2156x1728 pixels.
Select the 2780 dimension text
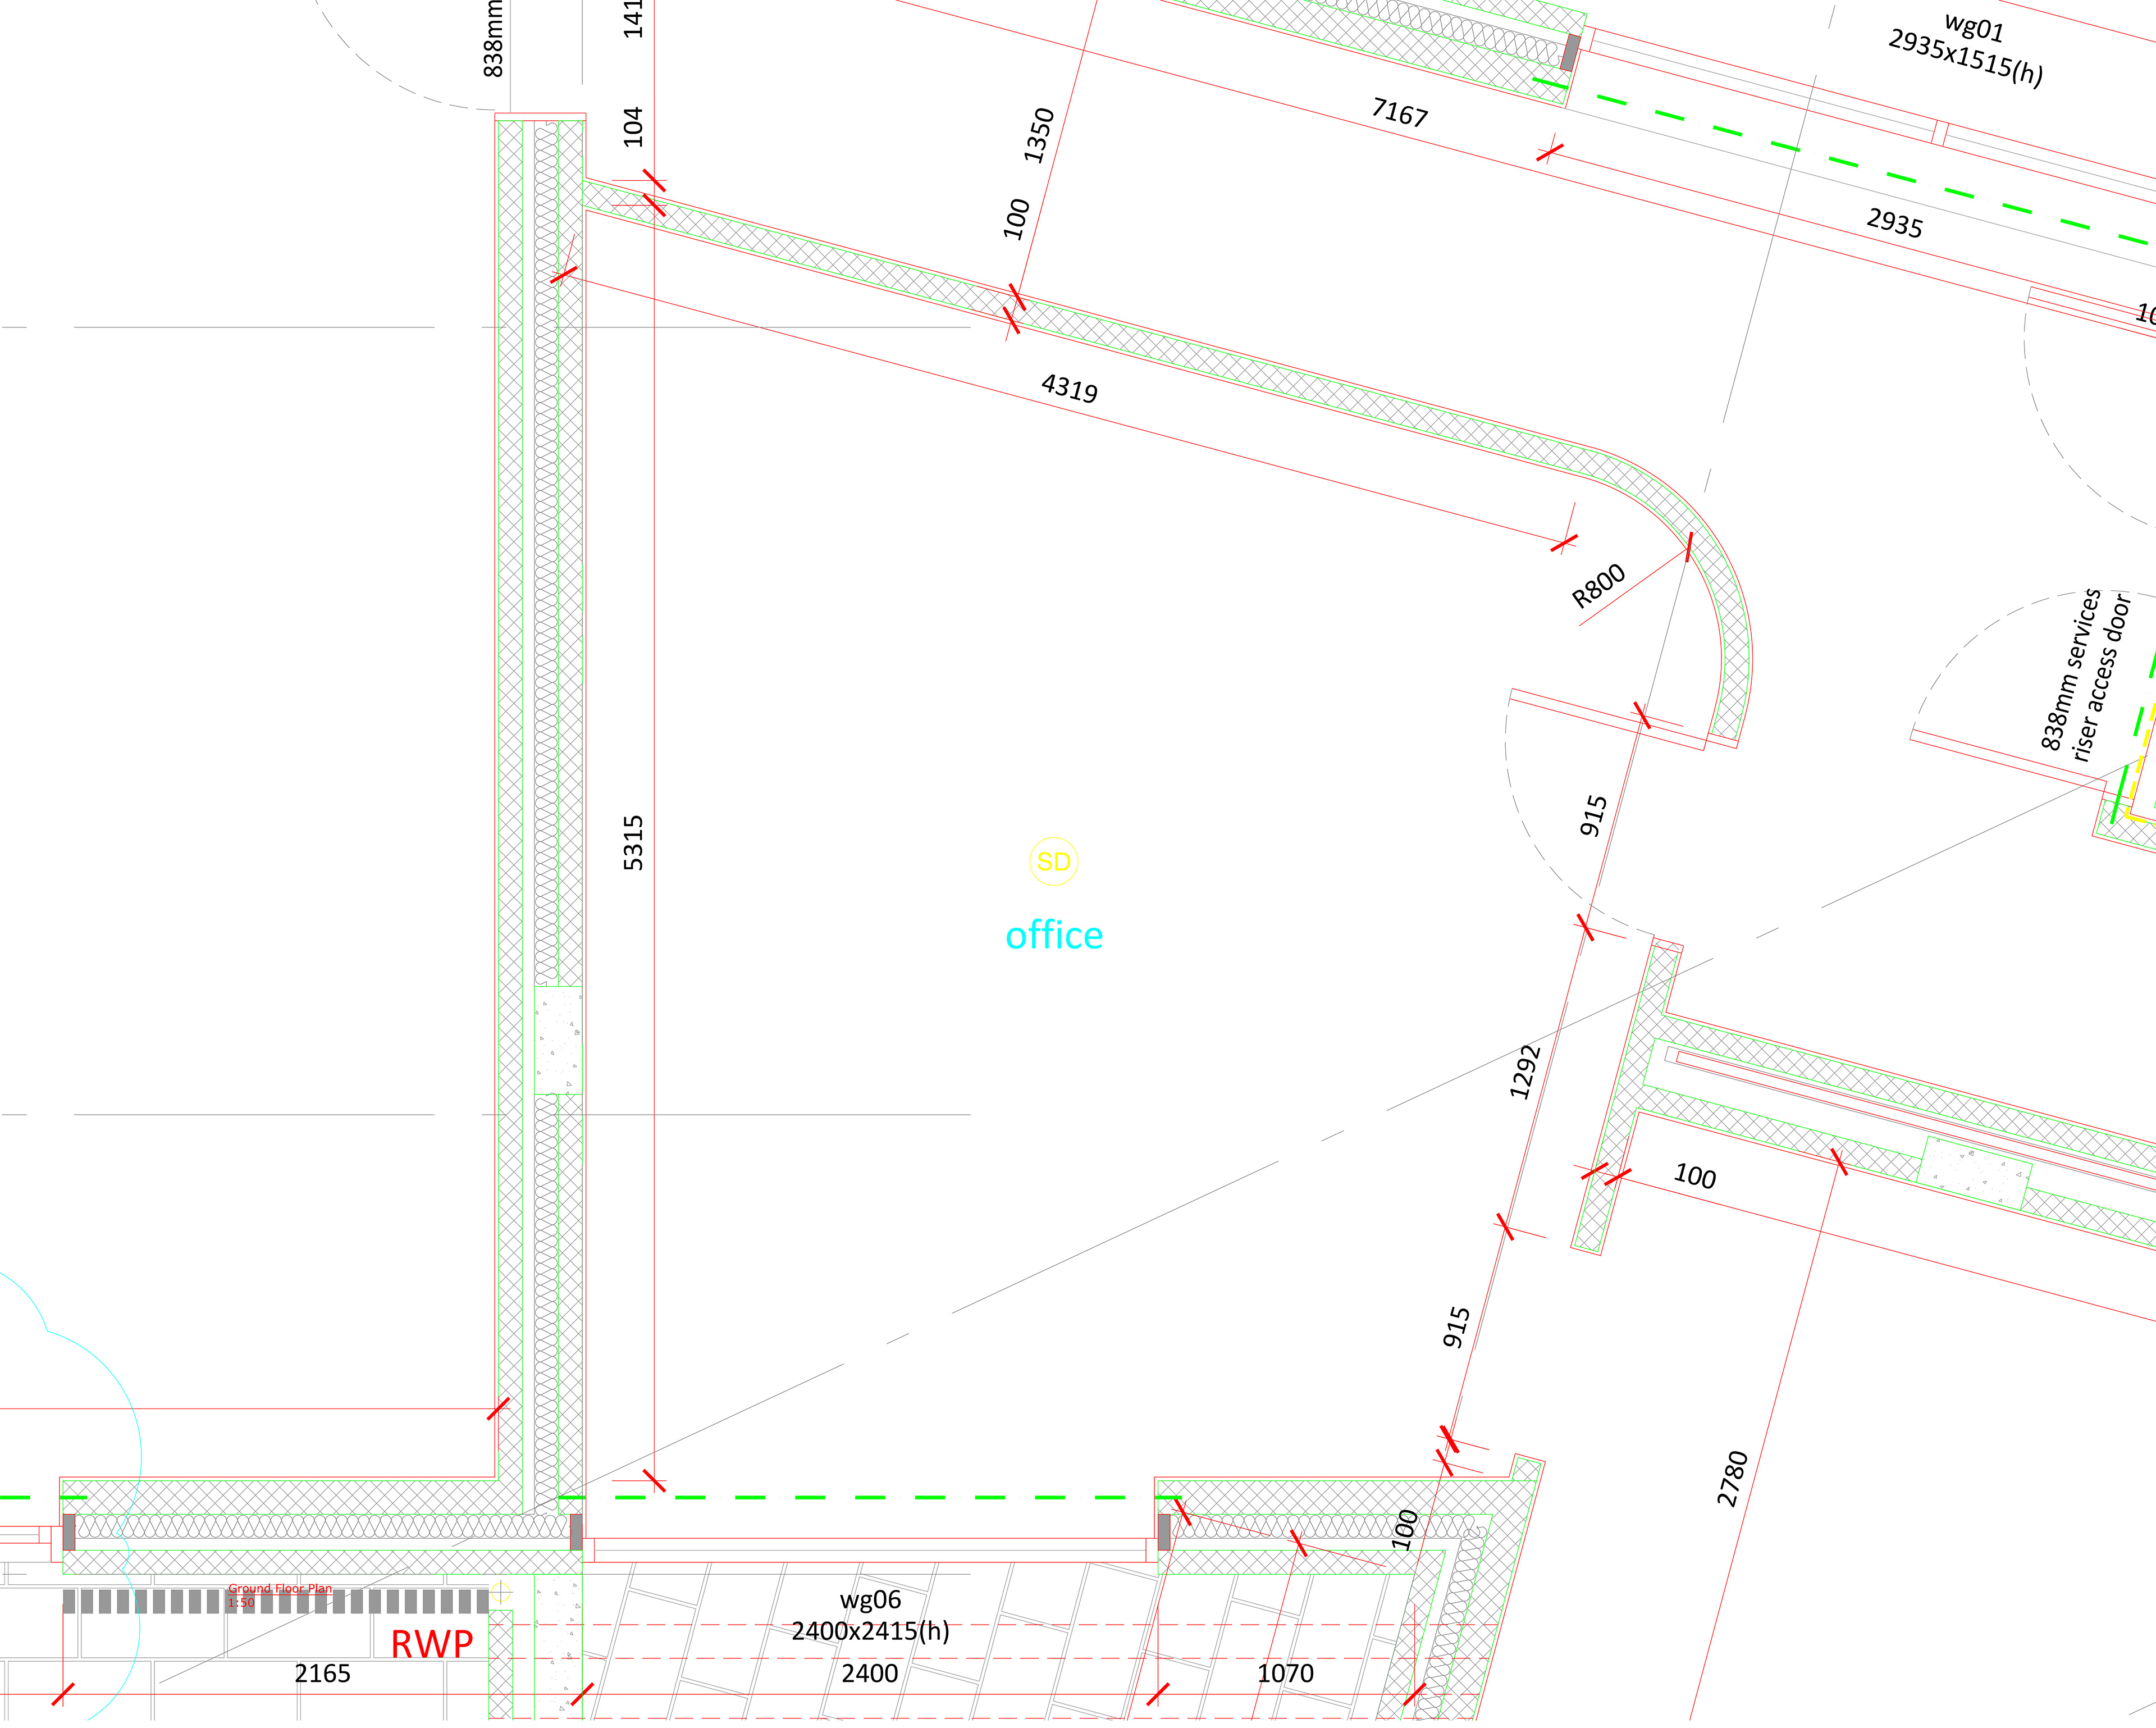click(x=1732, y=1478)
